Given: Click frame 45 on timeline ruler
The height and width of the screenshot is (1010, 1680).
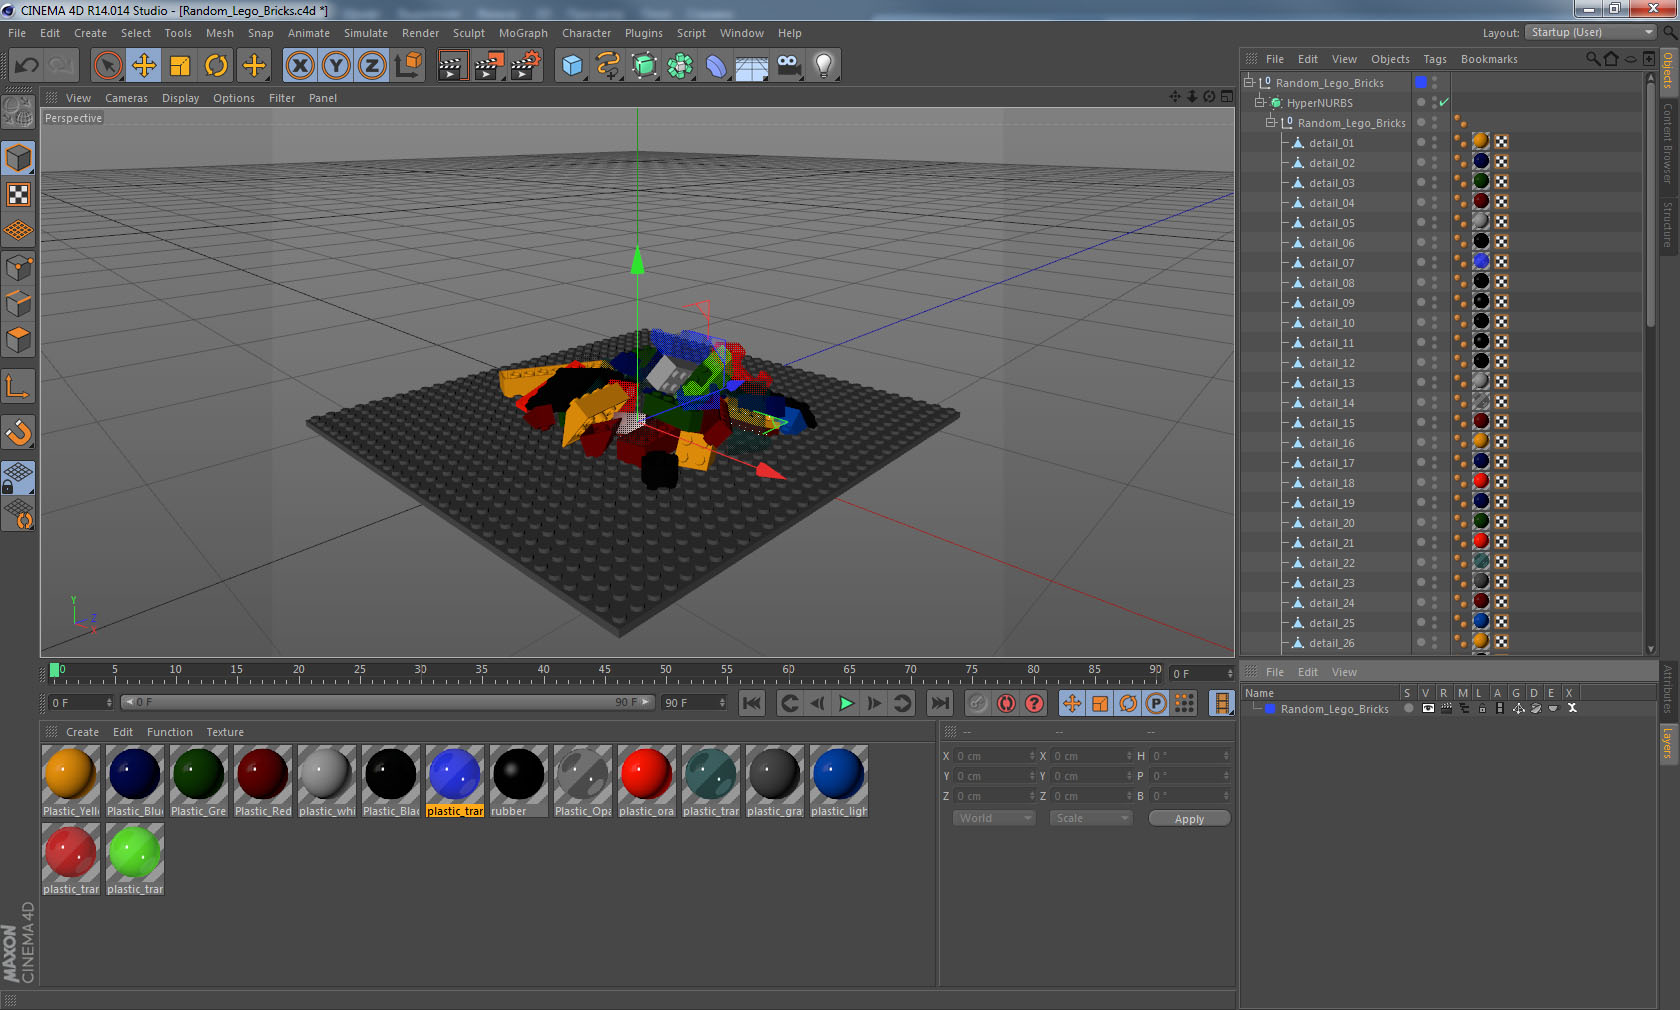Looking at the screenshot, I should click(x=604, y=672).
